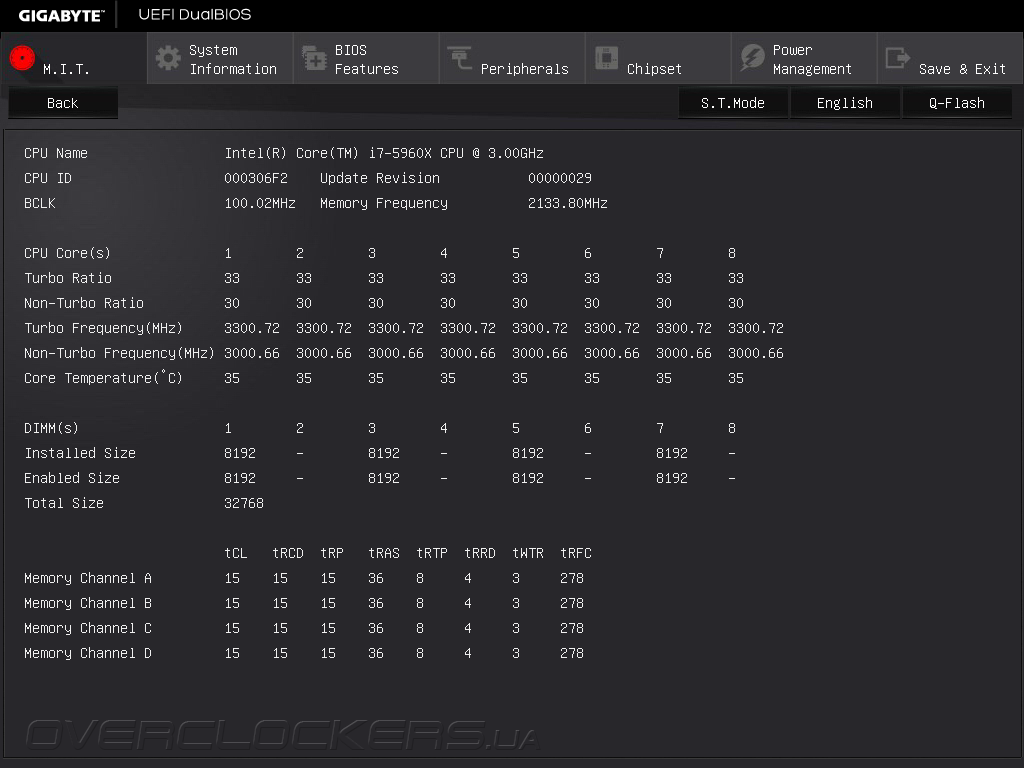This screenshot has height=768, width=1024.
Task: Open Power Management tab
Action: point(804,59)
